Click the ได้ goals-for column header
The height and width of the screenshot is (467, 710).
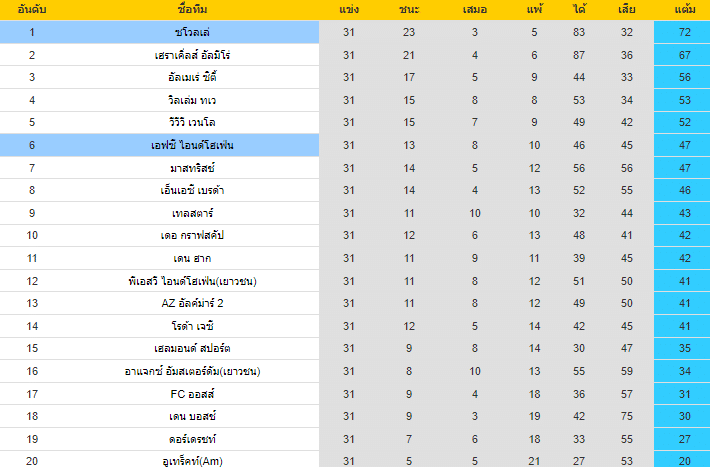point(580,10)
